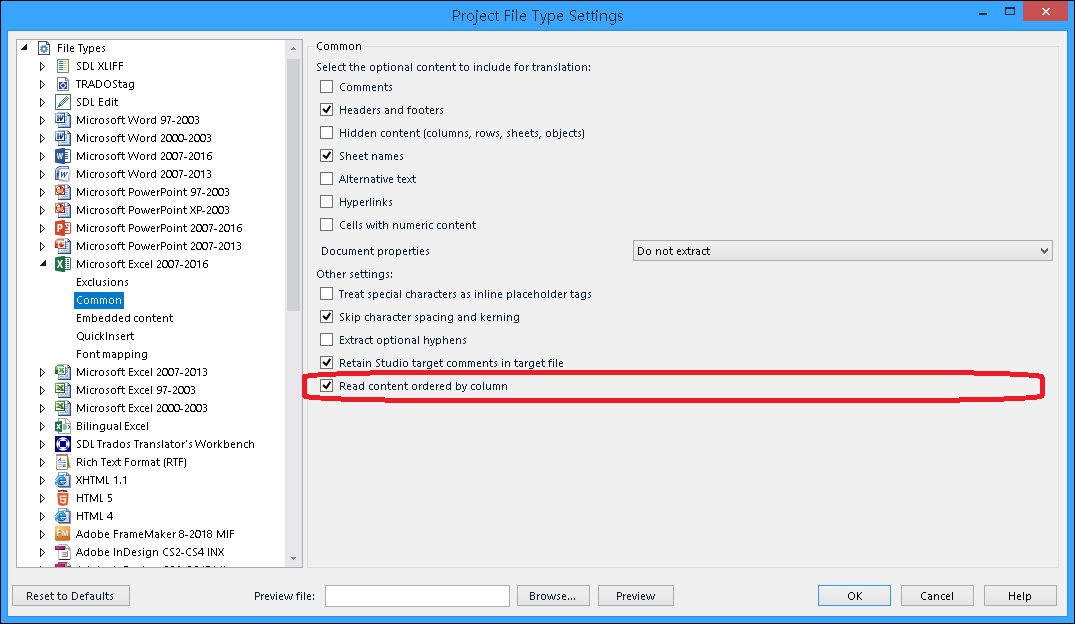Expand the Rich Text Format (RTF) node
Screen dimensions: 1075x624
coord(43,462)
